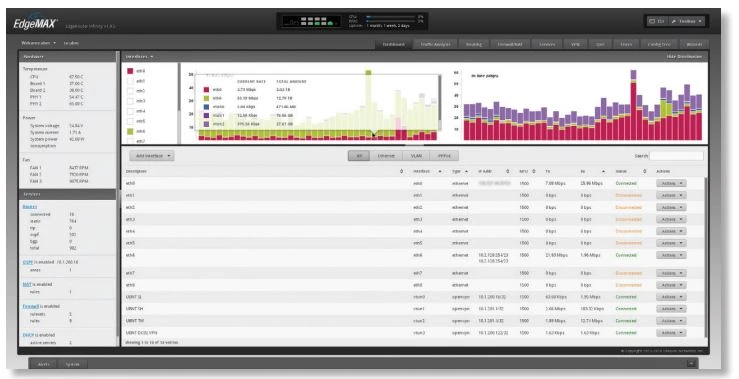Switch to the Dashboard tab
Viewport: 739px width, 379px height.
tap(394, 44)
